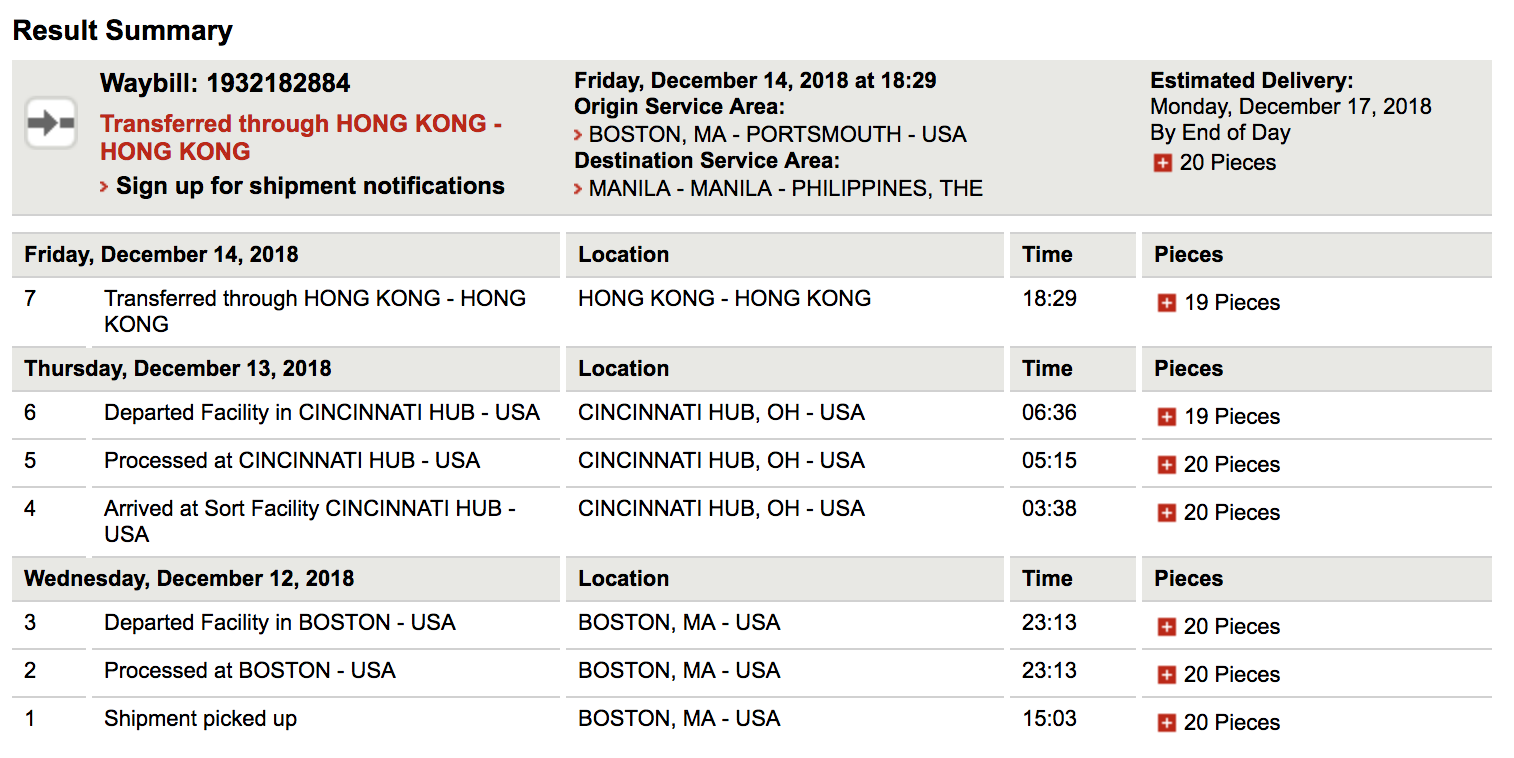Click the Estimated Delivery date text
This screenshot has width=1514, height=758.
pos(1290,106)
